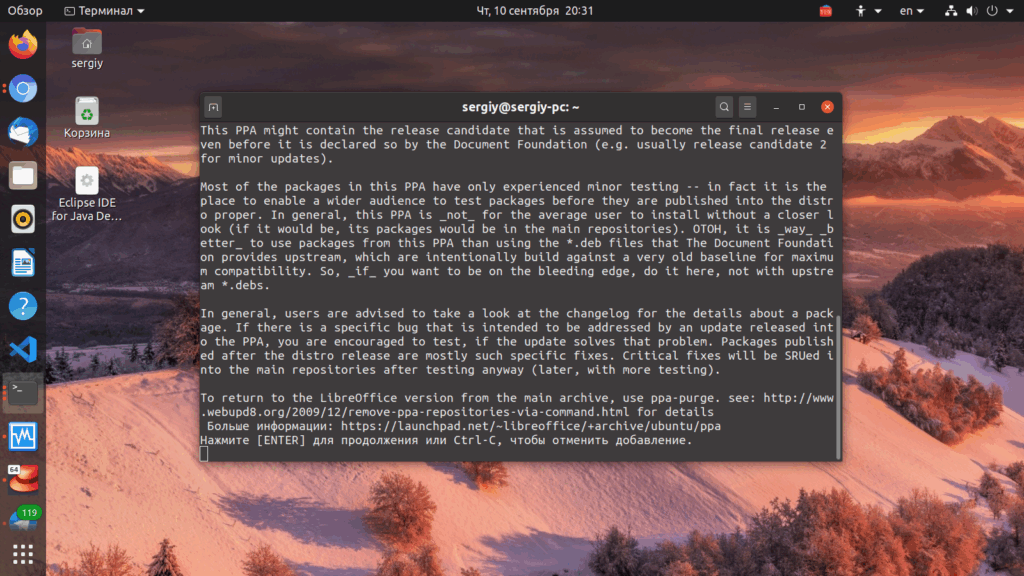
Task: Open the red hat app with 64 badge
Action: [23, 479]
